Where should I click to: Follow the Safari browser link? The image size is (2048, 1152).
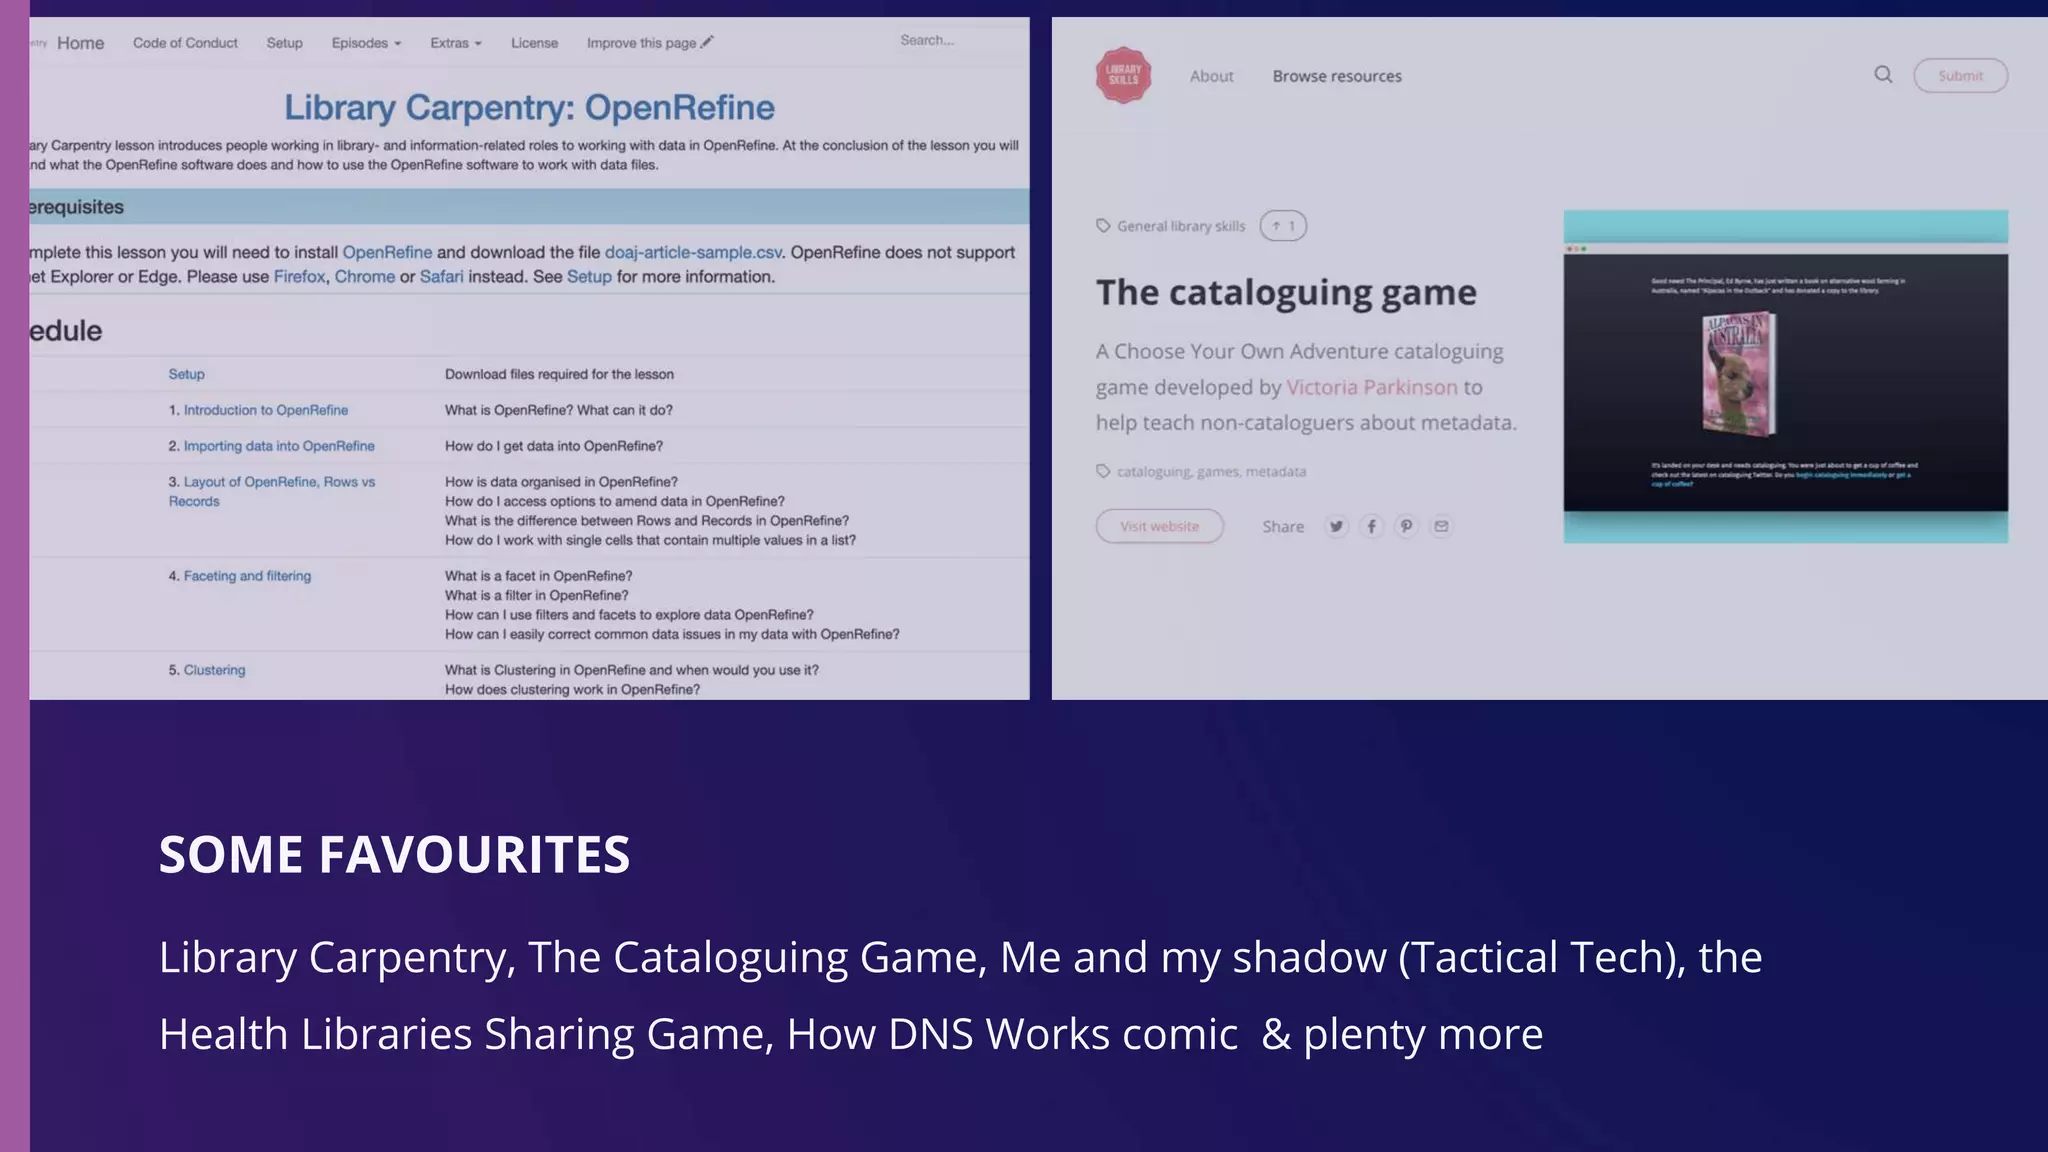[441, 276]
